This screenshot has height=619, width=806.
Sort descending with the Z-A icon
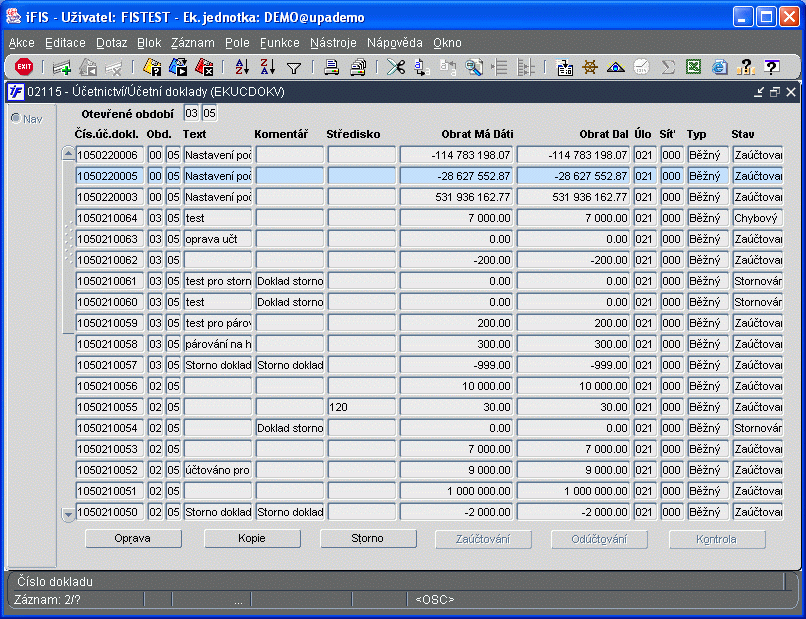point(268,67)
